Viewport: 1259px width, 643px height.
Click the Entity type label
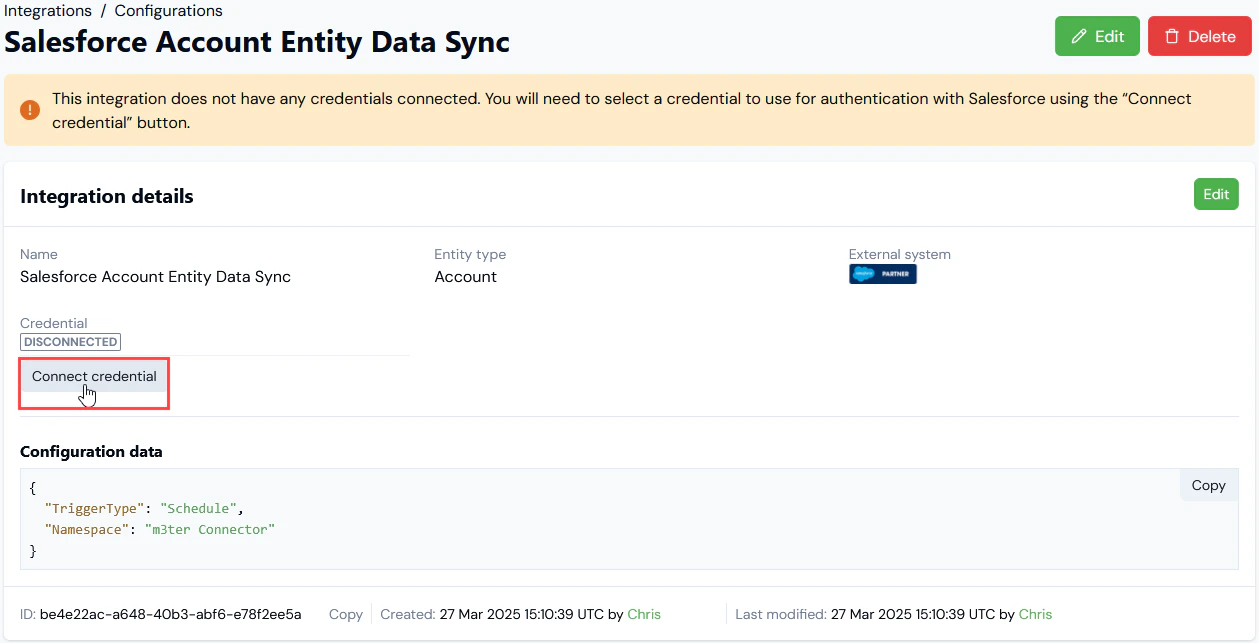(470, 254)
